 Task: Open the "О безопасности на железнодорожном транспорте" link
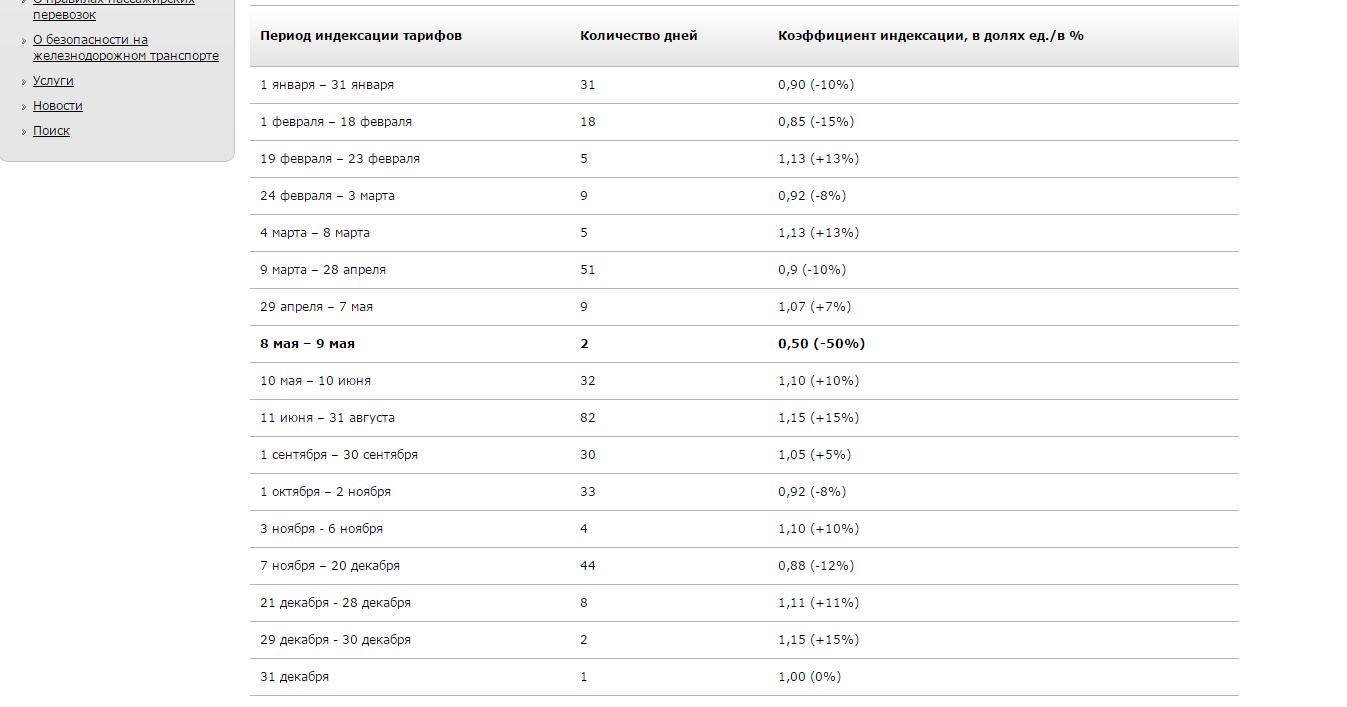click(125, 48)
